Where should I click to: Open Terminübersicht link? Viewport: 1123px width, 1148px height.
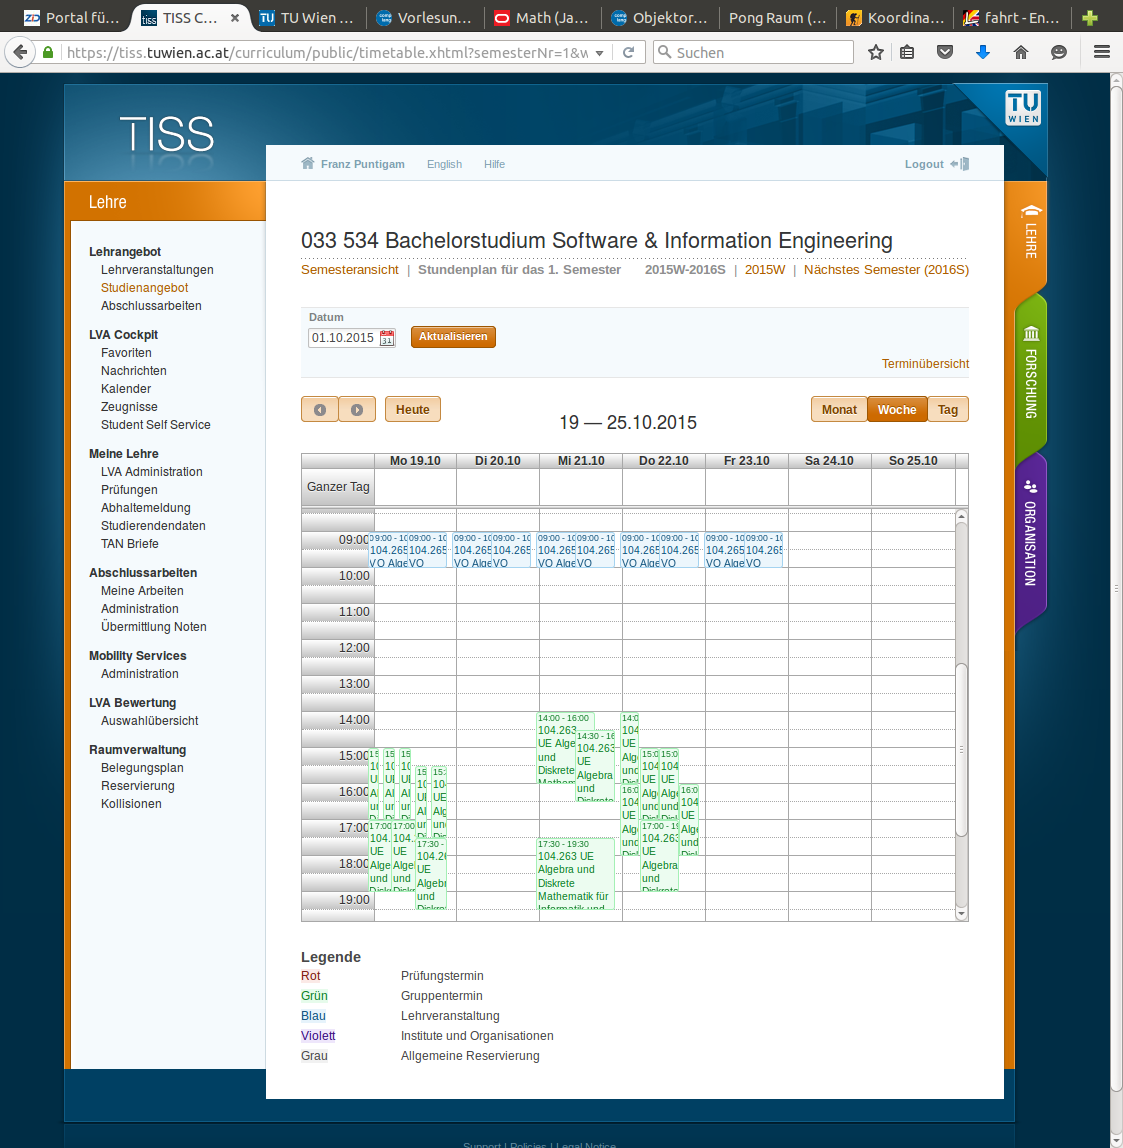[x=925, y=364]
